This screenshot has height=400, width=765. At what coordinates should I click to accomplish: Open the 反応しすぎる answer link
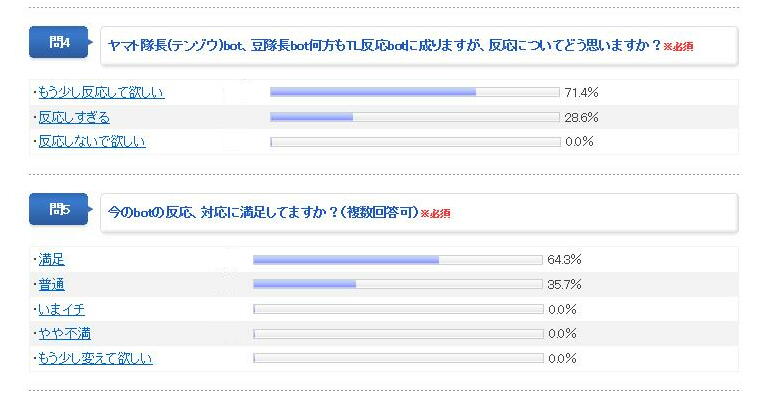pyautogui.click(x=74, y=117)
